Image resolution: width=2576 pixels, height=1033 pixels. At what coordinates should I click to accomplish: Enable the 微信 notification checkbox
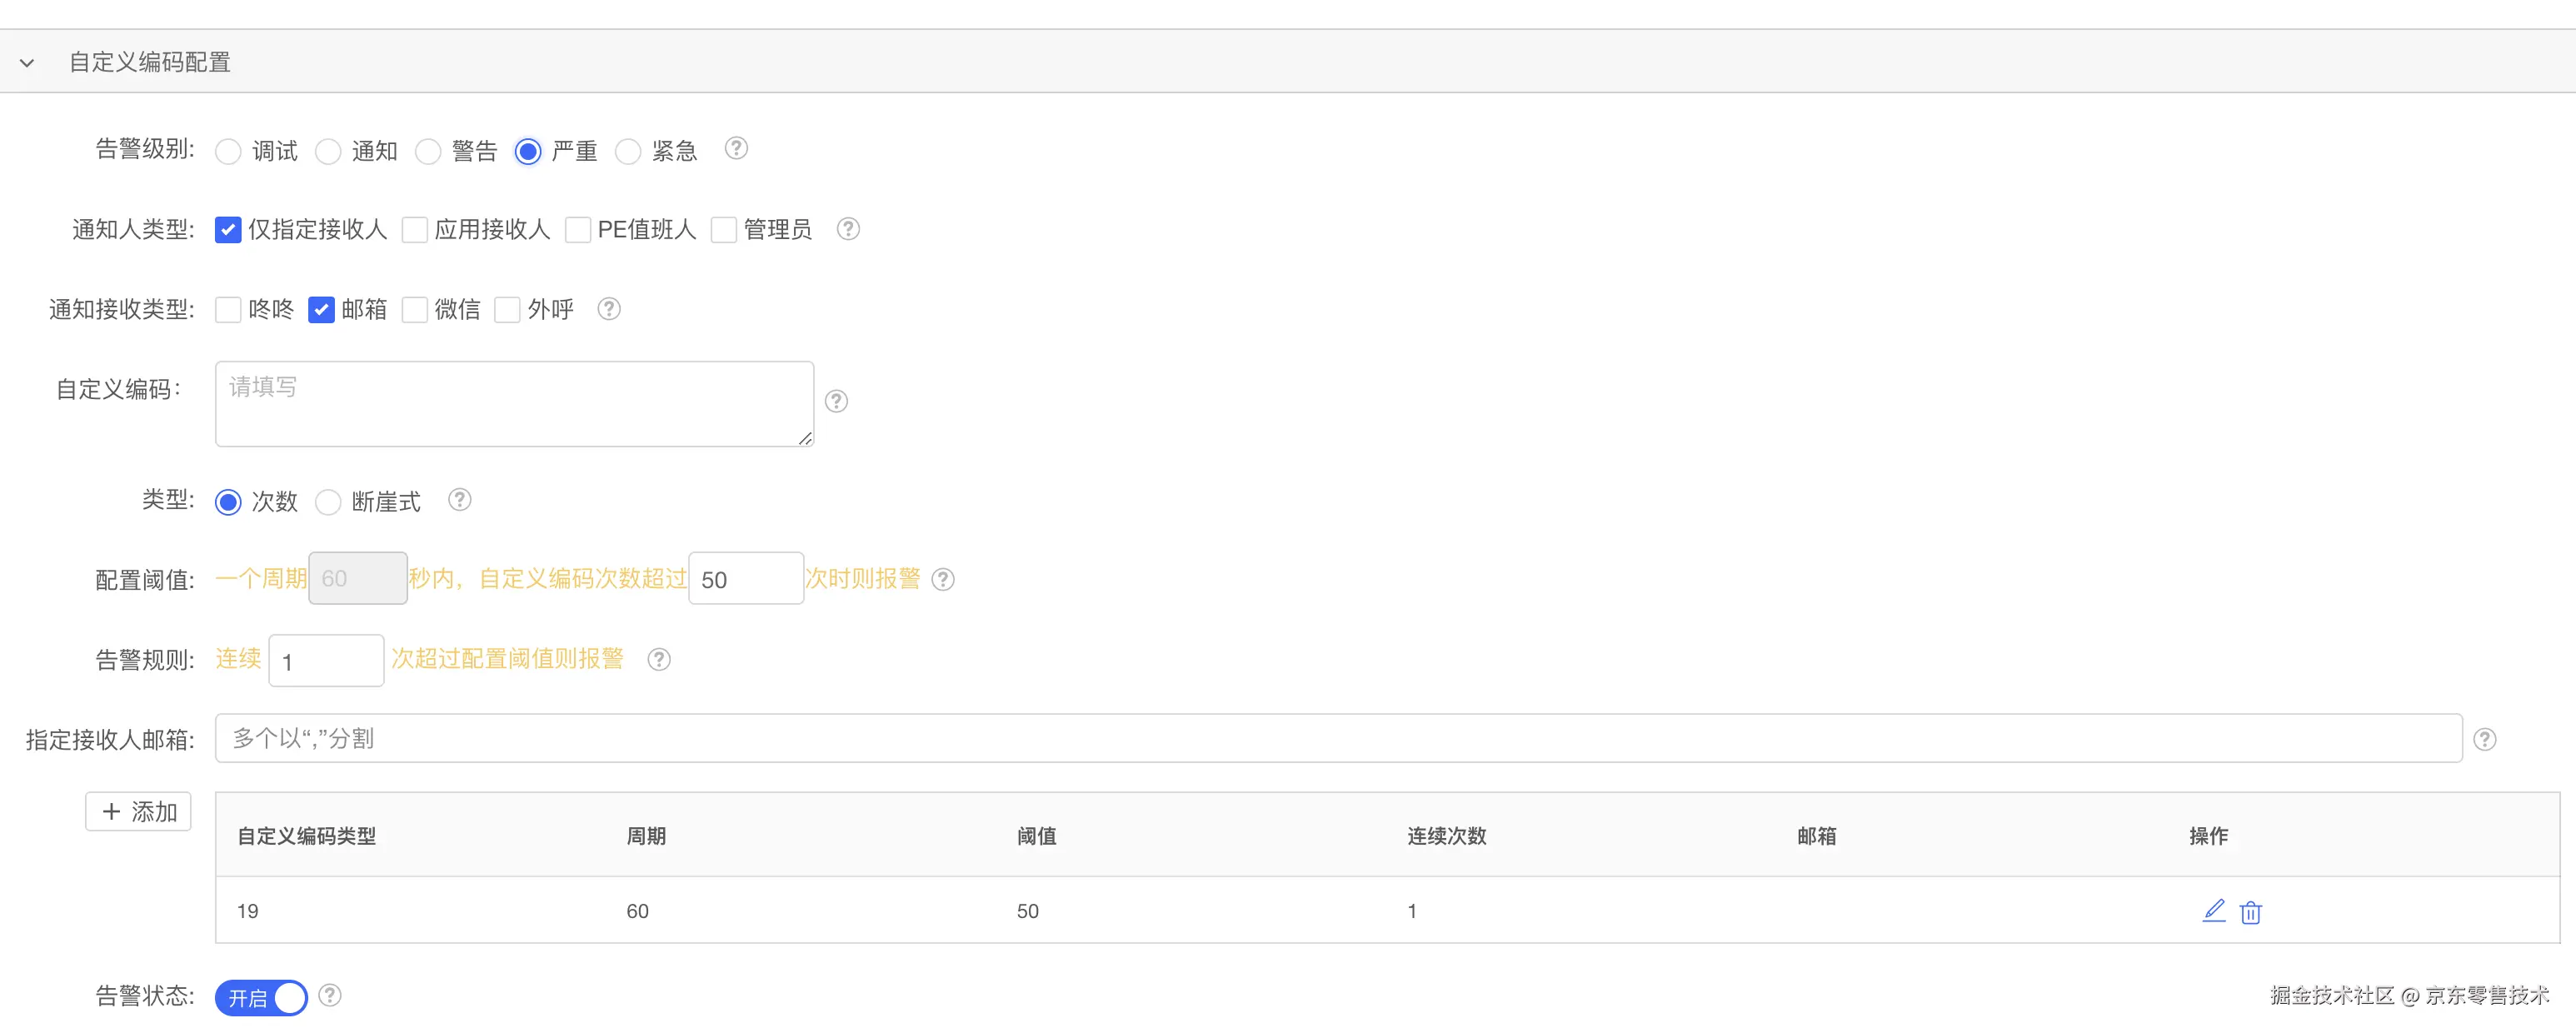[x=415, y=310]
